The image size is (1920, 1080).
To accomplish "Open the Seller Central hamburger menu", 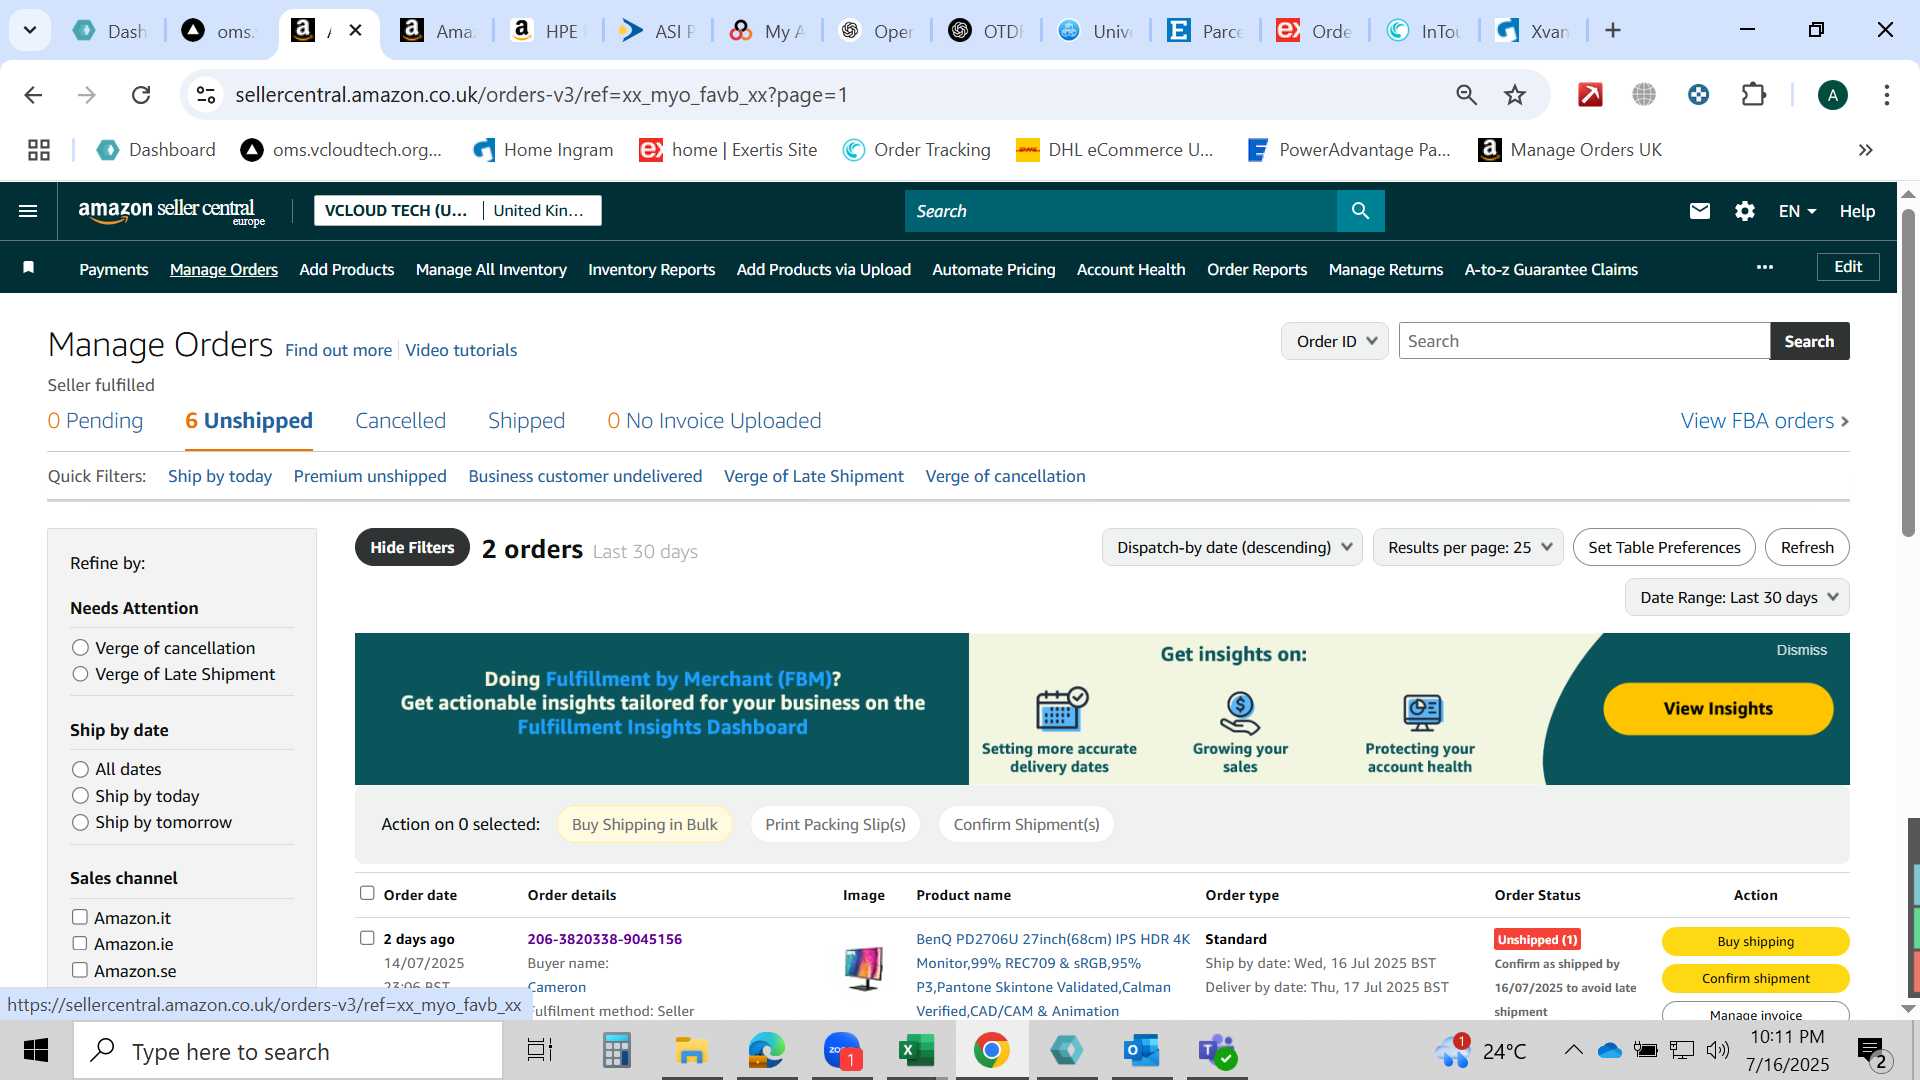I will point(28,211).
